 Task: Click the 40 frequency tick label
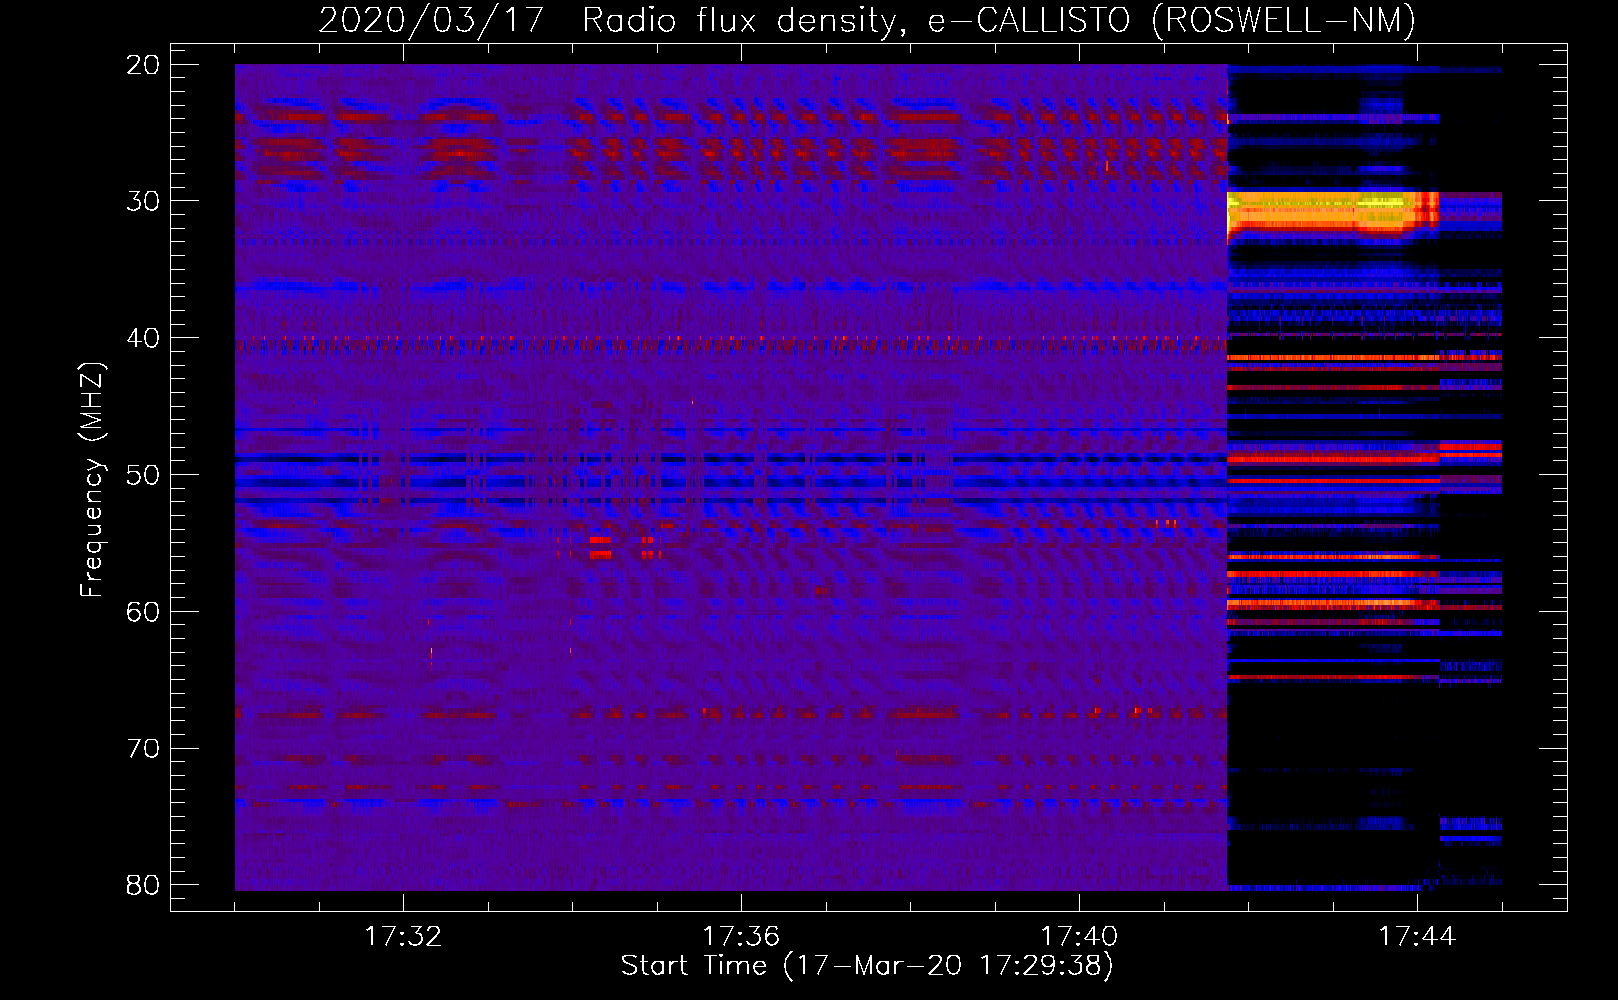tap(143, 338)
